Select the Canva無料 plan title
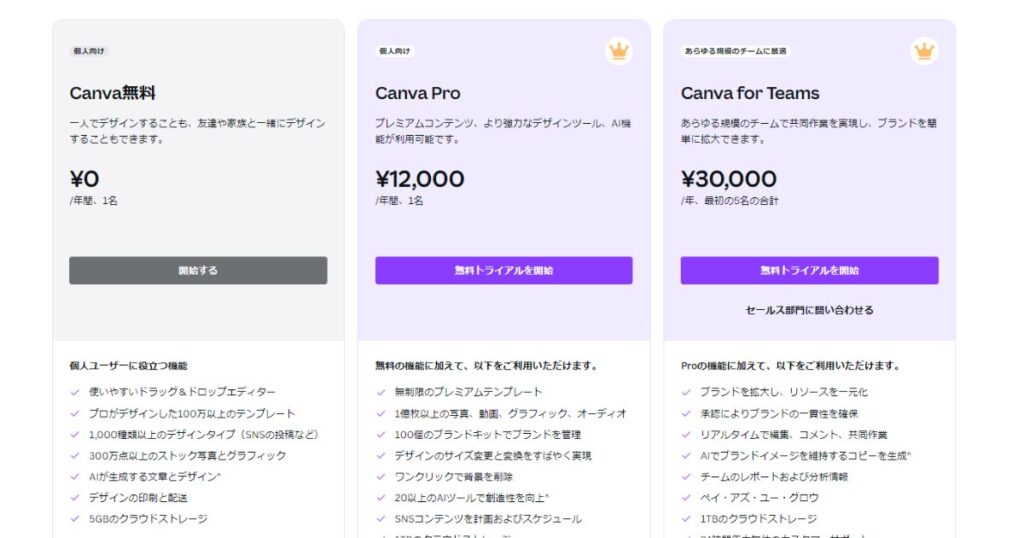 click(x=112, y=93)
